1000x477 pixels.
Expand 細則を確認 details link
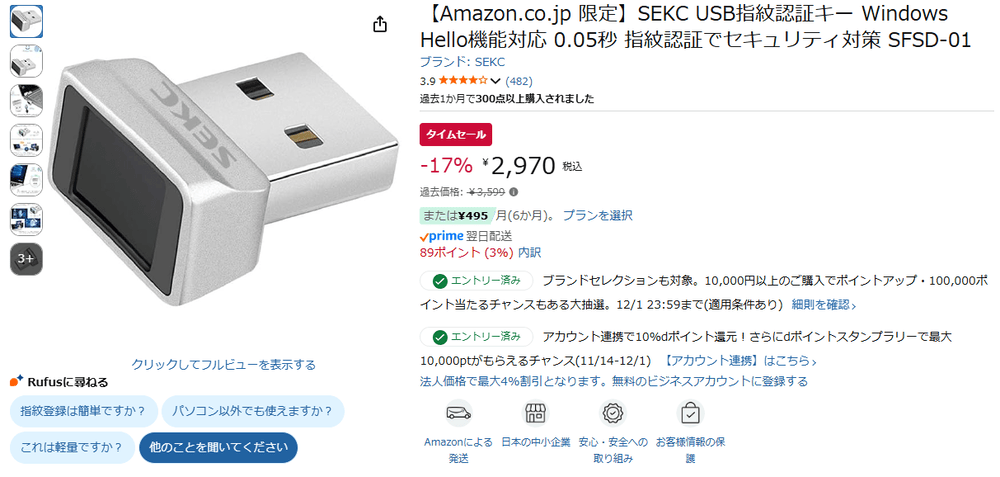823,305
